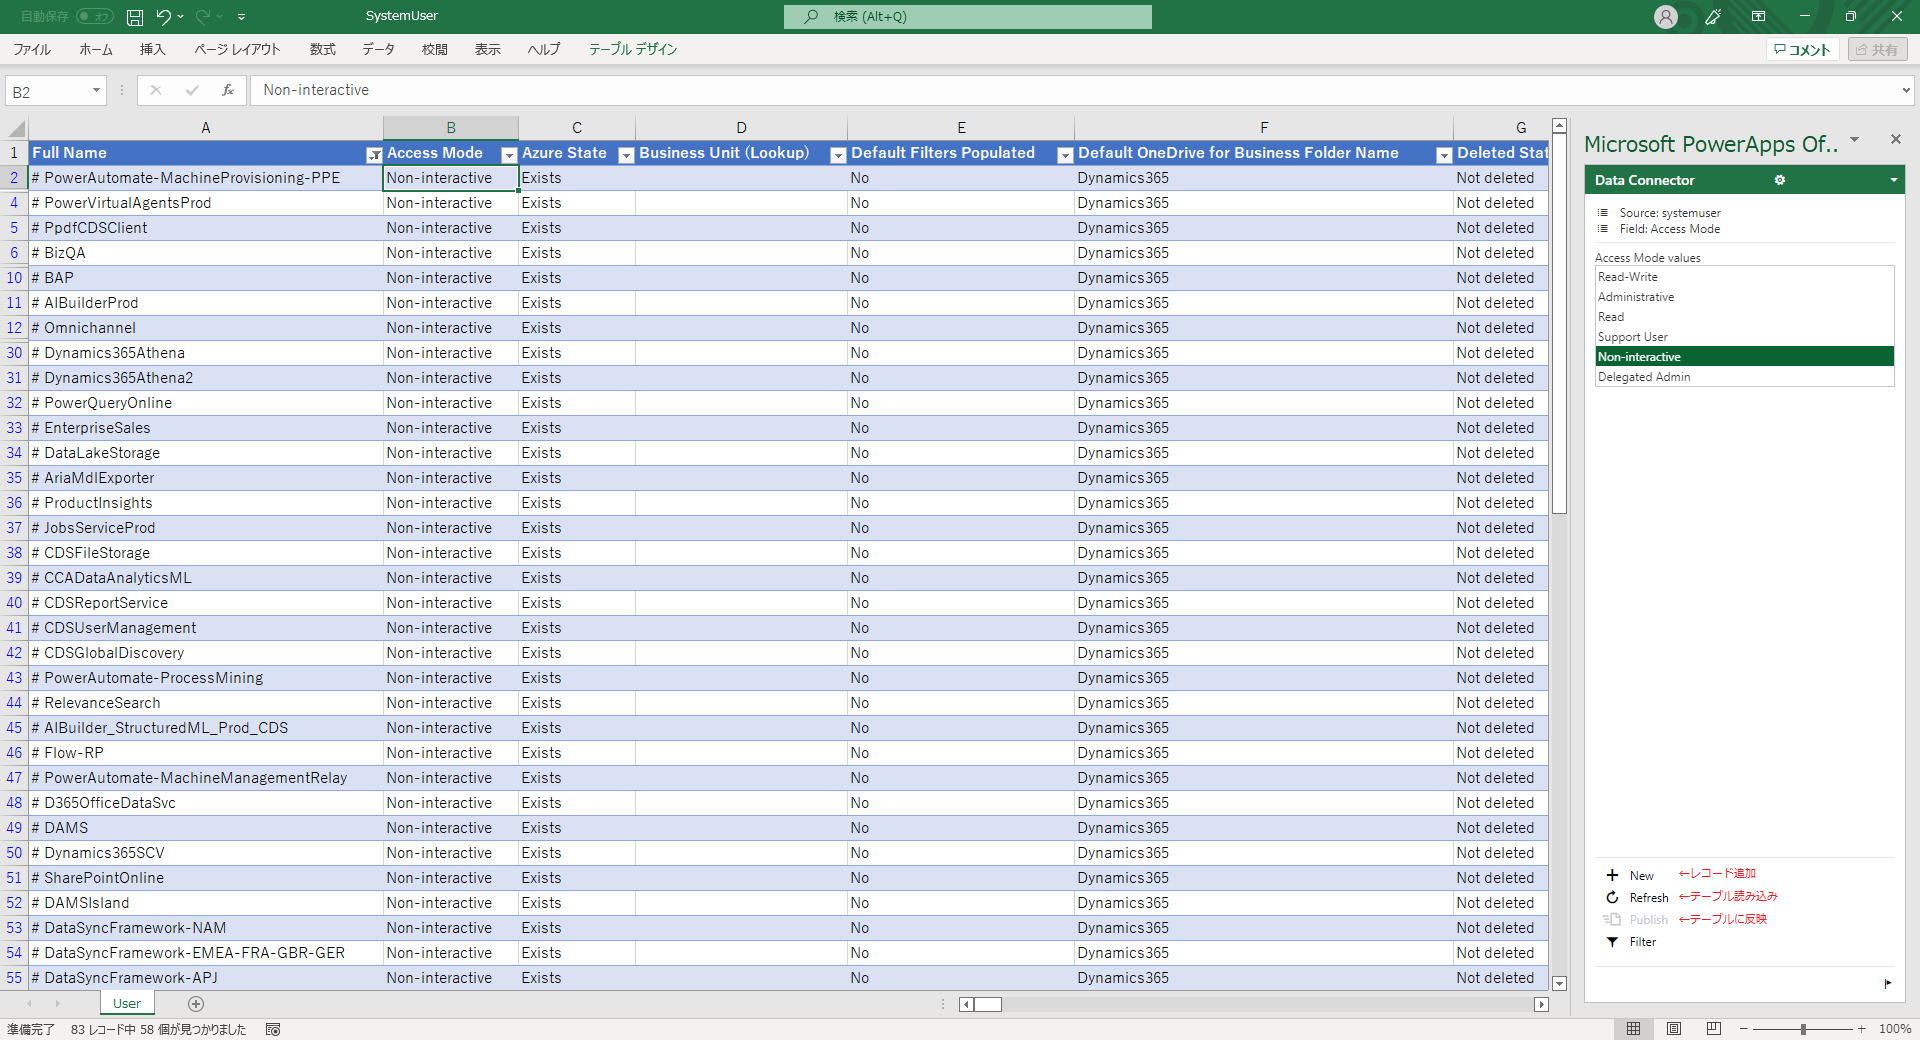
Task: Open PowerApps pane options arrow
Action: coord(1855,139)
